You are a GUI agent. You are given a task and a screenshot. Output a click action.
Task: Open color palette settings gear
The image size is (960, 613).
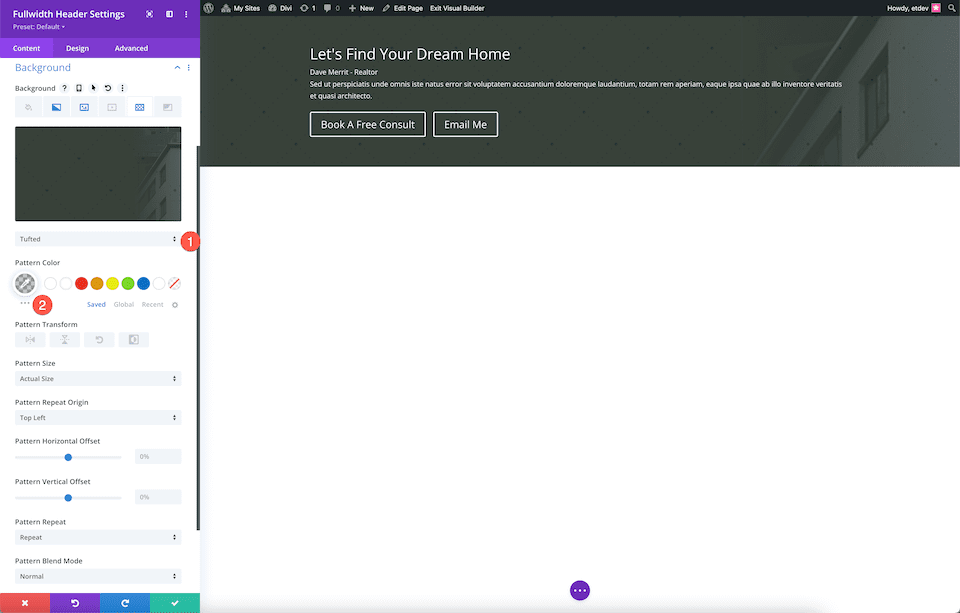175,305
